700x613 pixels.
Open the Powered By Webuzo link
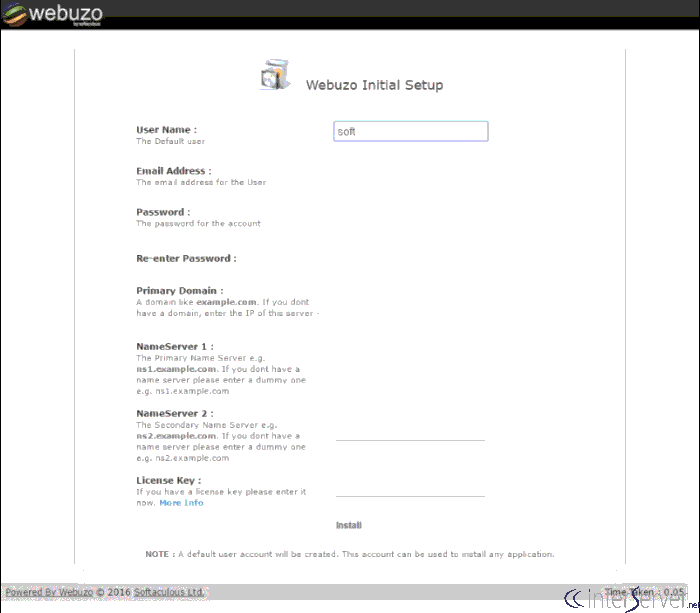pyautogui.click(x=49, y=592)
